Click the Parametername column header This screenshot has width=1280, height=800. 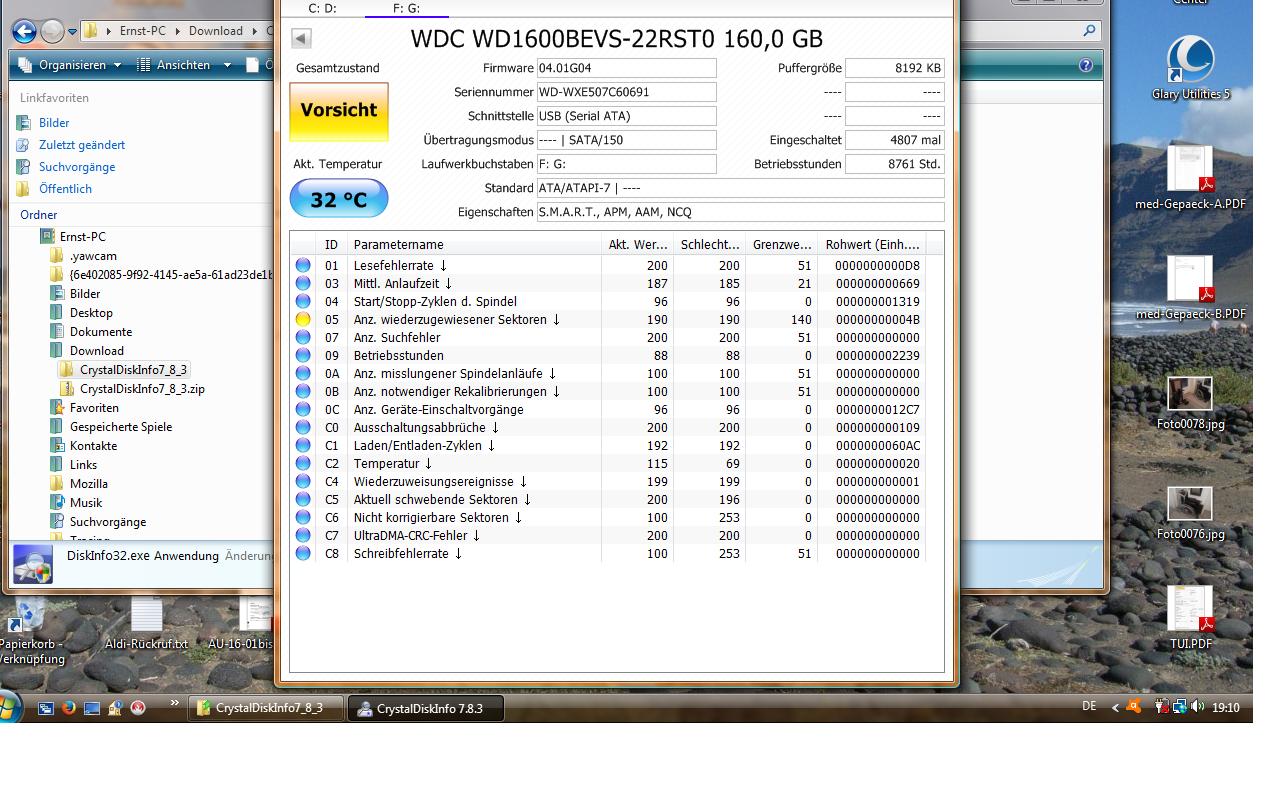(475, 245)
